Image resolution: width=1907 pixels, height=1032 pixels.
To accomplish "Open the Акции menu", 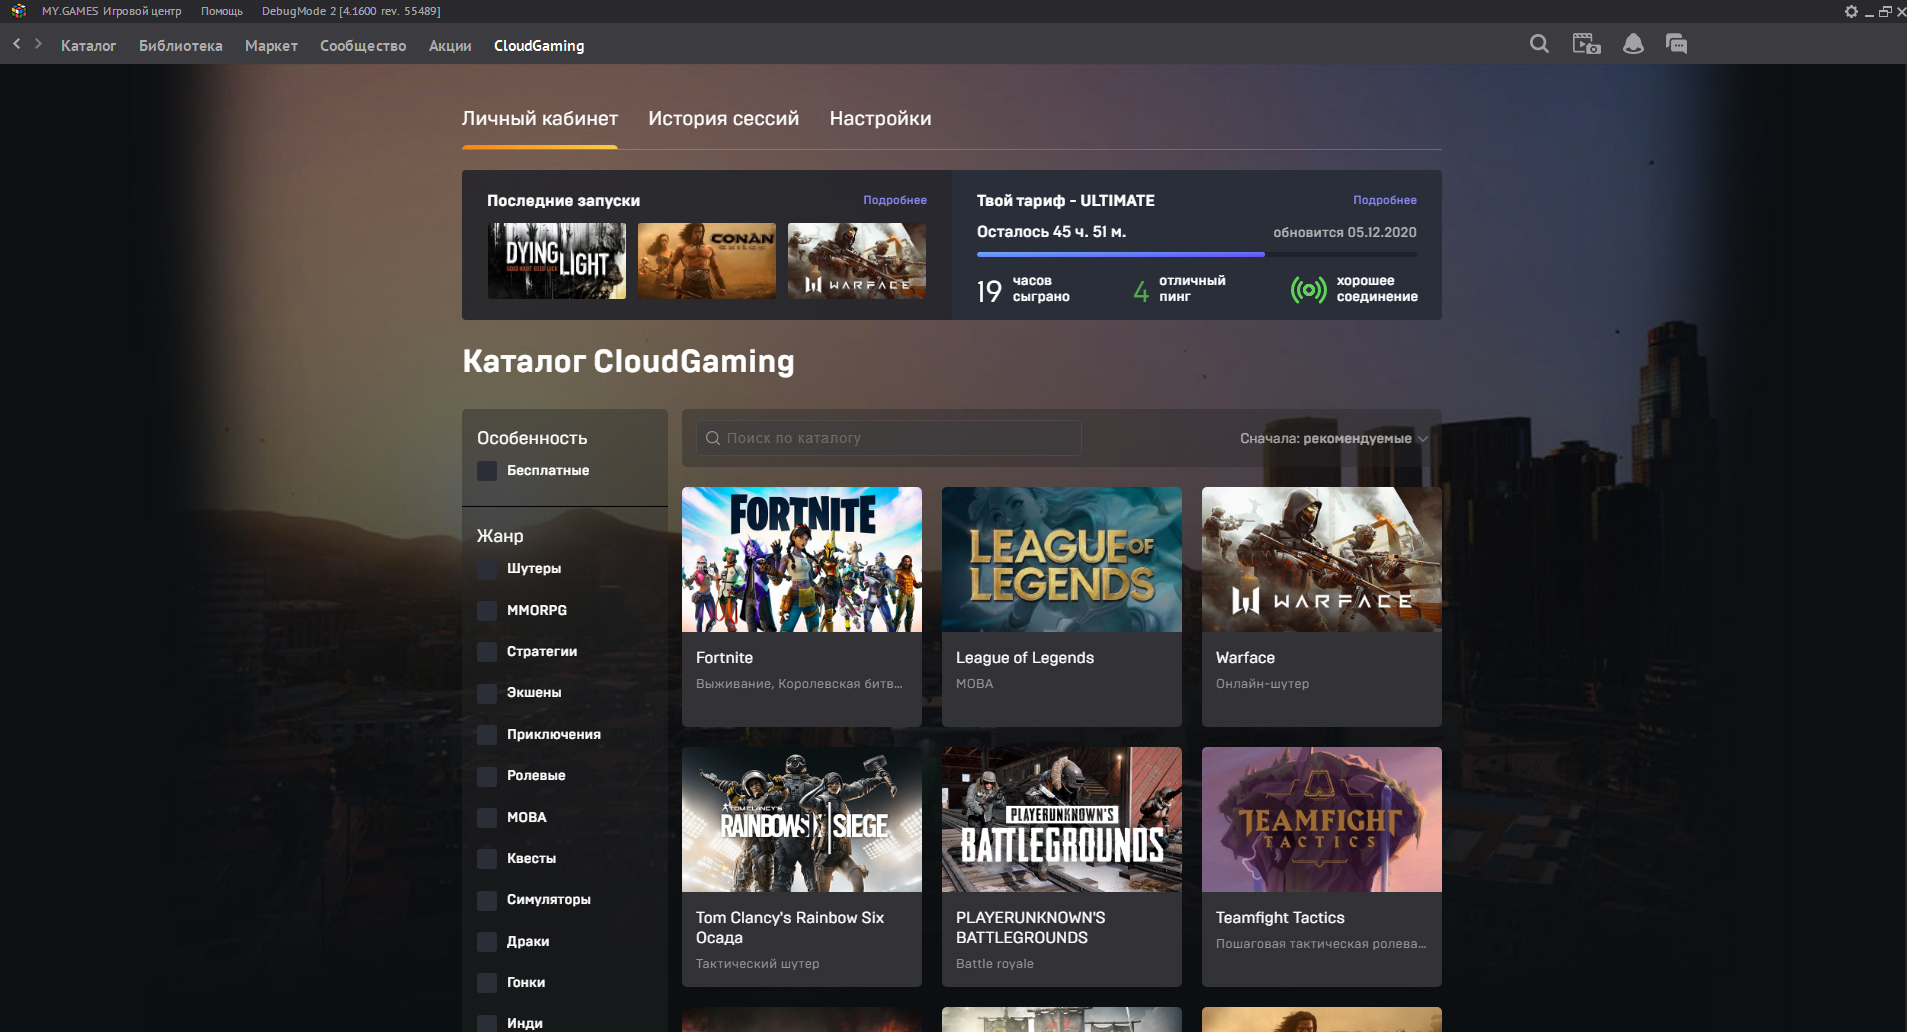I will [x=450, y=45].
